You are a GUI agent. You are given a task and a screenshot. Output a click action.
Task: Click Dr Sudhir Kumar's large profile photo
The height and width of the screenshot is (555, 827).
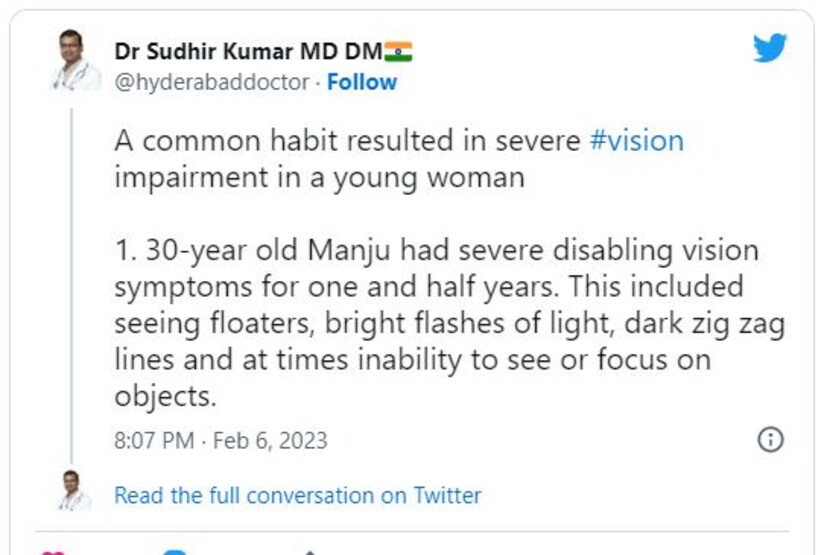tap(72, 63)
